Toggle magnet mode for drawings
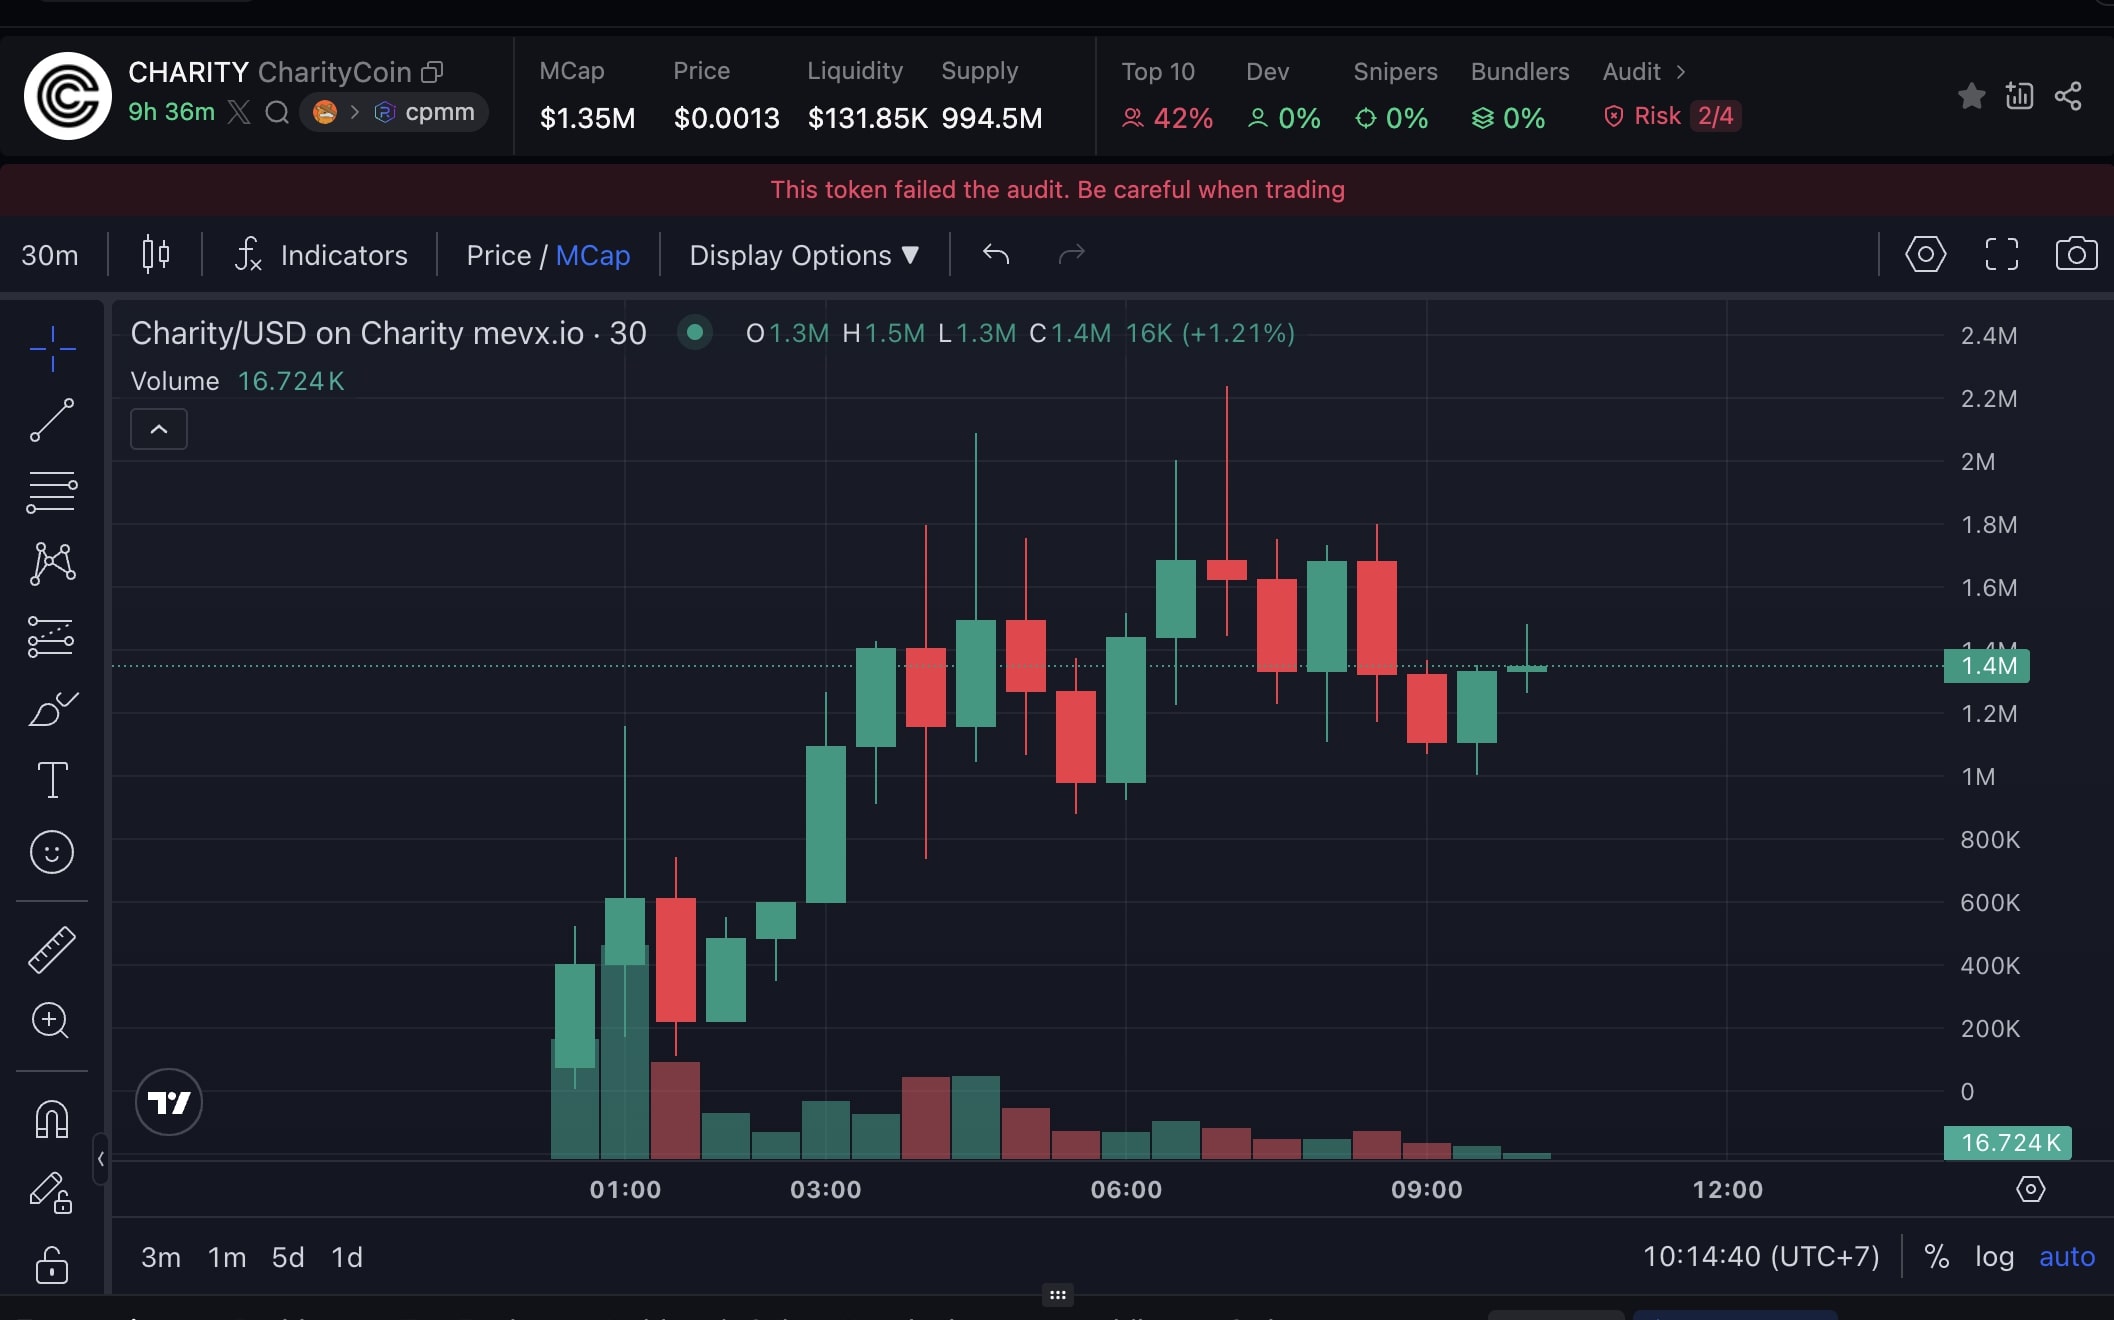Screen dimensions: 2114x1320 pos(52,1119)
